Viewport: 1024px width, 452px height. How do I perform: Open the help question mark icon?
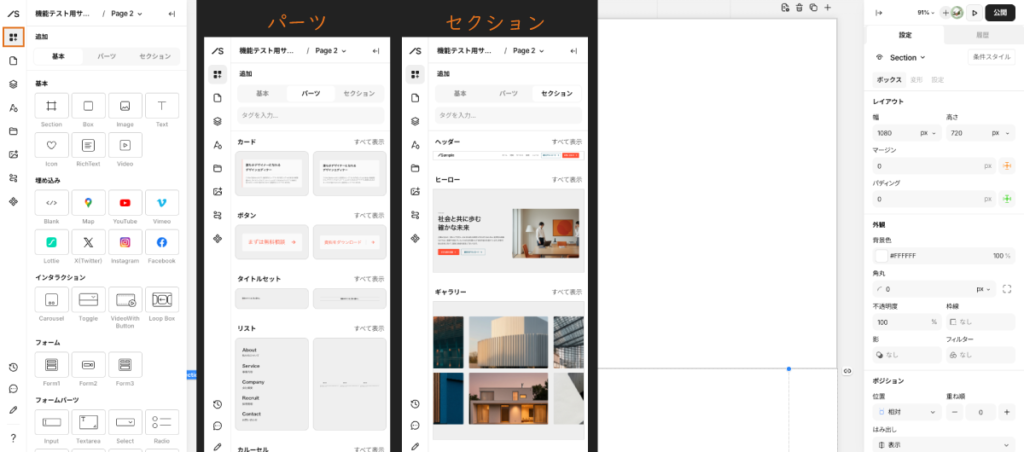tap(13, 438)
